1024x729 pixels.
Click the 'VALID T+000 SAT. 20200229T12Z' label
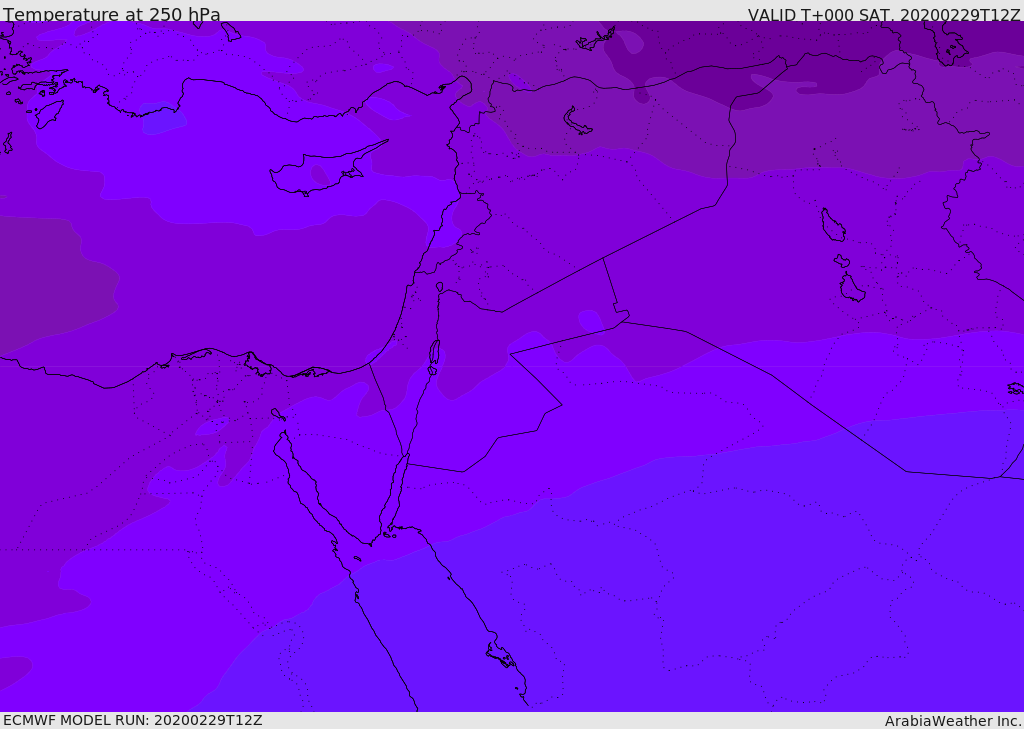coord(884,14)
